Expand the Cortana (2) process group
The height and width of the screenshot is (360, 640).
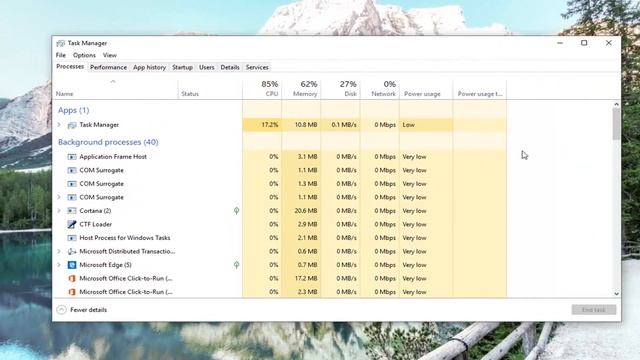coord(59,211)
